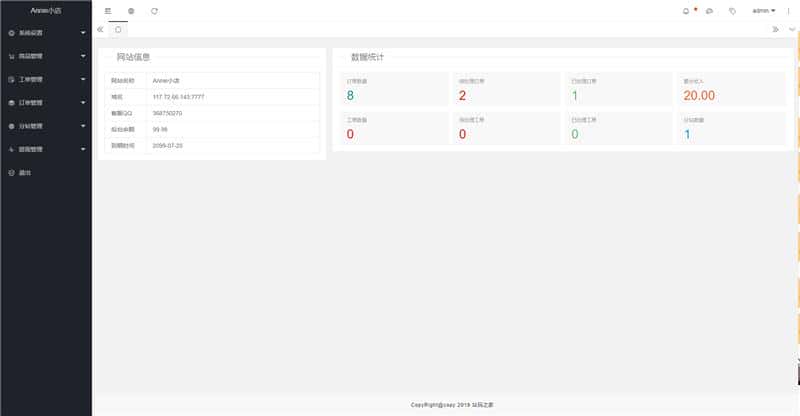Image resolution: width=800 pixels, height=416 pixels.
Task: Open the admin user dropdown
Action: click(764, 11)
